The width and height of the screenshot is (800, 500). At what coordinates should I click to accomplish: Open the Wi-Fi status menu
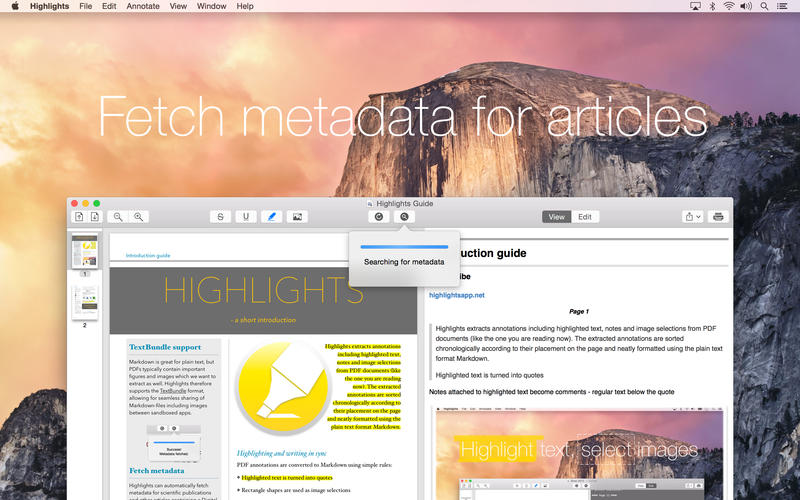click(x=729, y=6)
